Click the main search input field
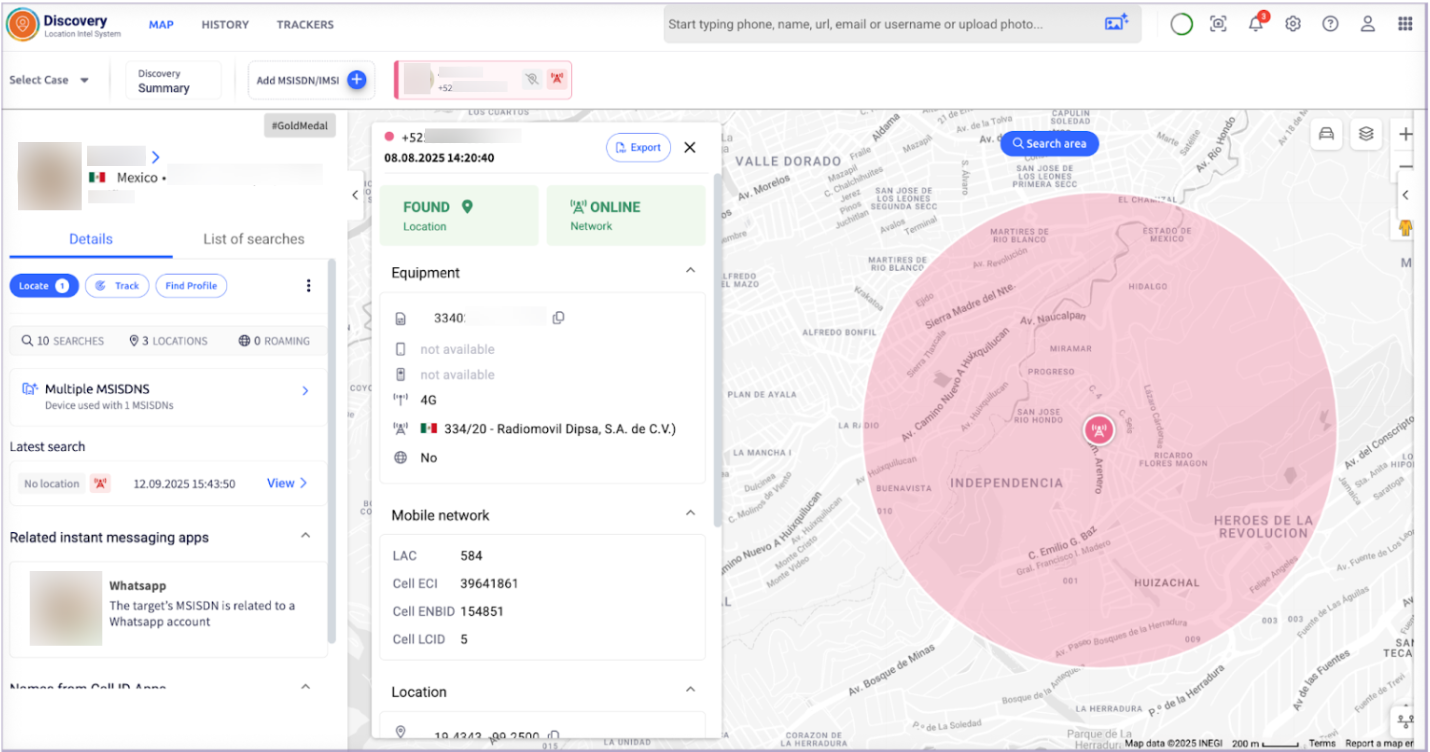The image size is (1430, 752). click(x=880, y=24)
